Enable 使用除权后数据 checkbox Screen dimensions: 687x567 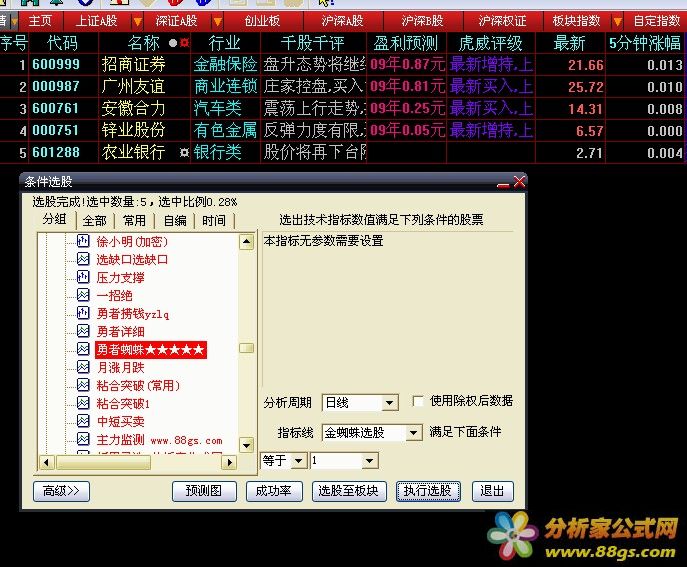tap(418, 401)
